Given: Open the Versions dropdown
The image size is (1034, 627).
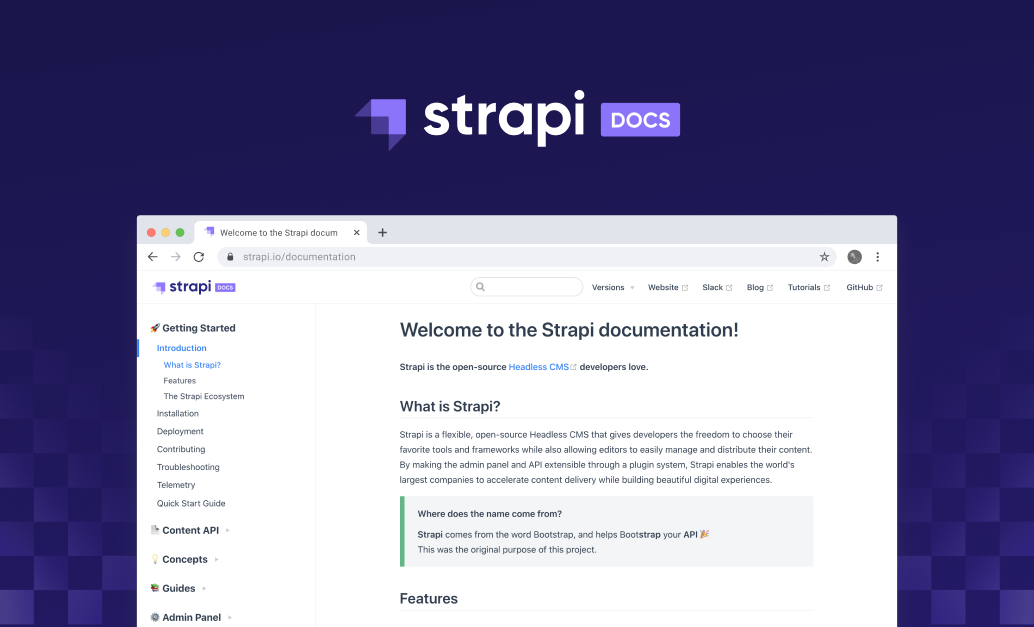Looking at the screenshot, I should 612,288.
